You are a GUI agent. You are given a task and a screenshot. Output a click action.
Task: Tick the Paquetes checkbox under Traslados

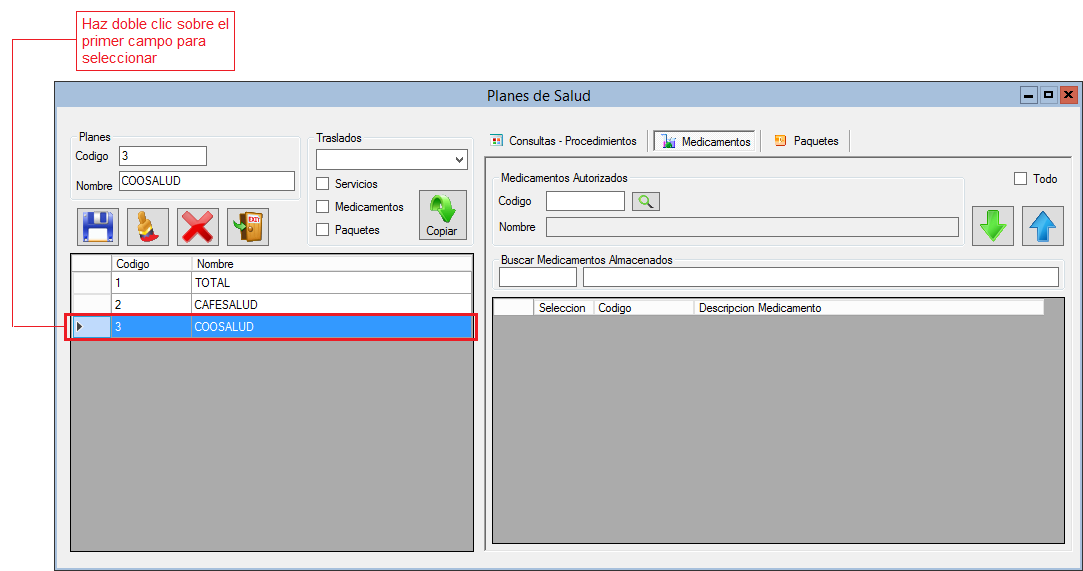(323, 230)
